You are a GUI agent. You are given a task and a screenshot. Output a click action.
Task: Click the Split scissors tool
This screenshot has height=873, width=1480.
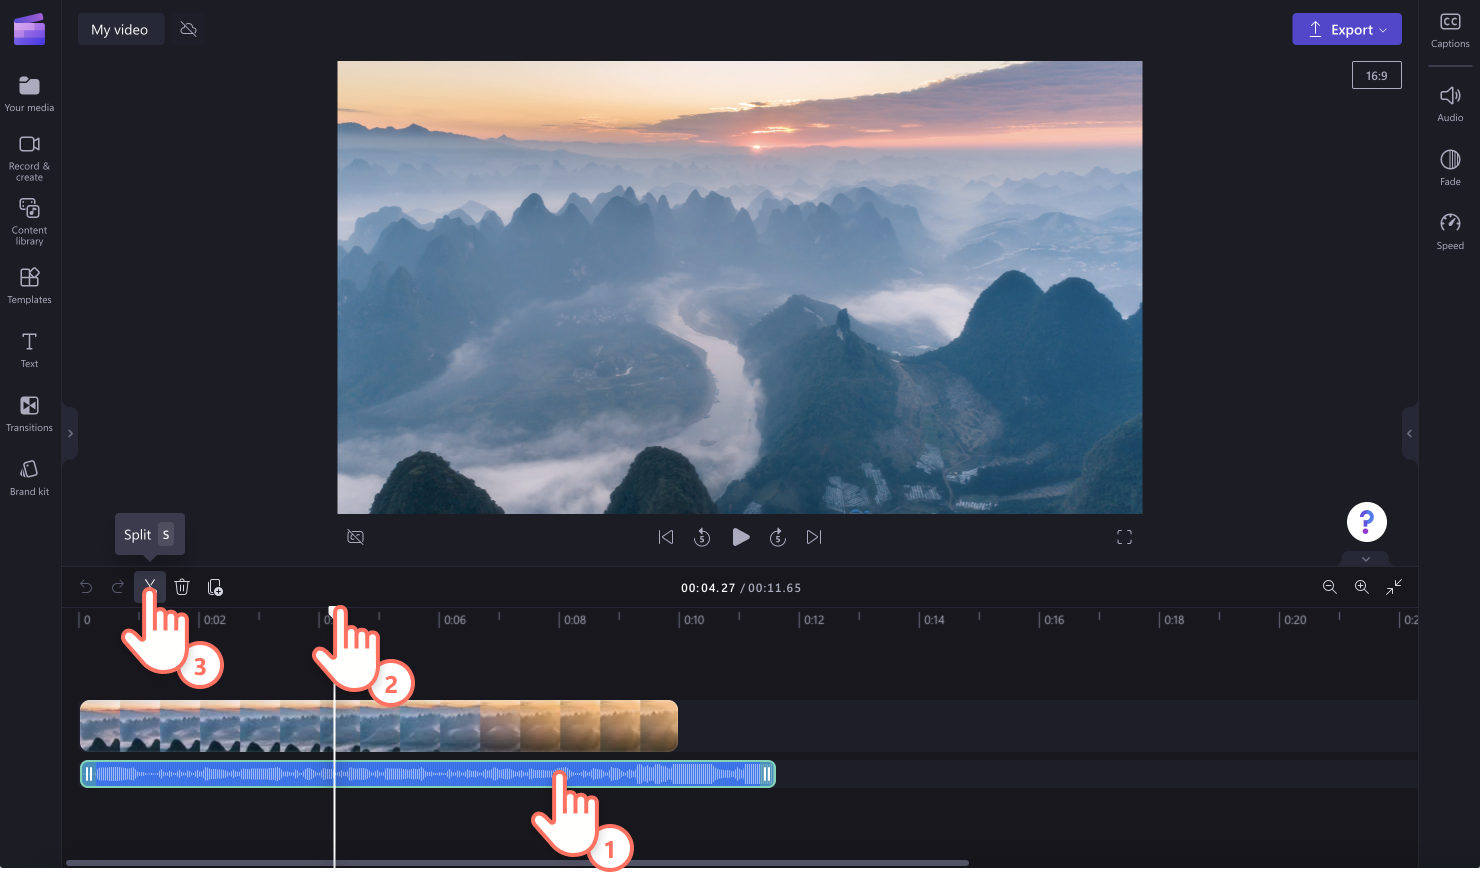point(150,586)
